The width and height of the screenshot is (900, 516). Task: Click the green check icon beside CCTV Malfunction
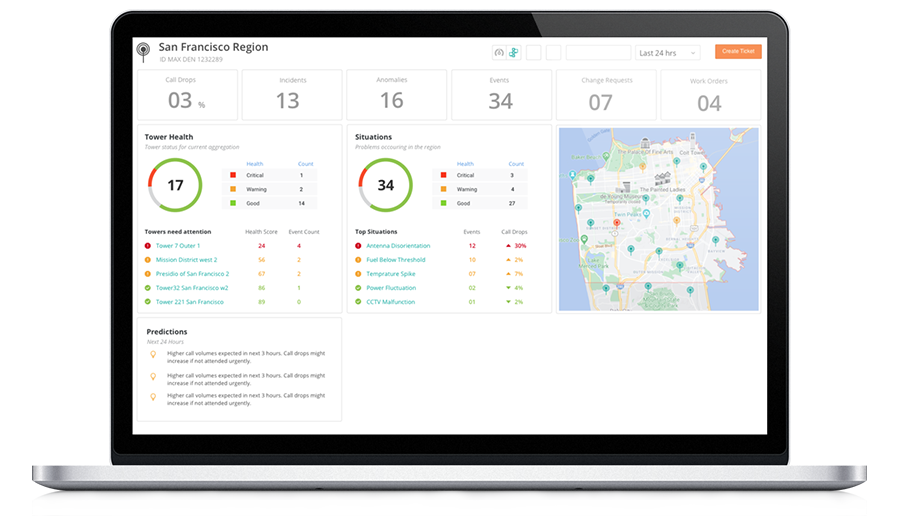358,302
